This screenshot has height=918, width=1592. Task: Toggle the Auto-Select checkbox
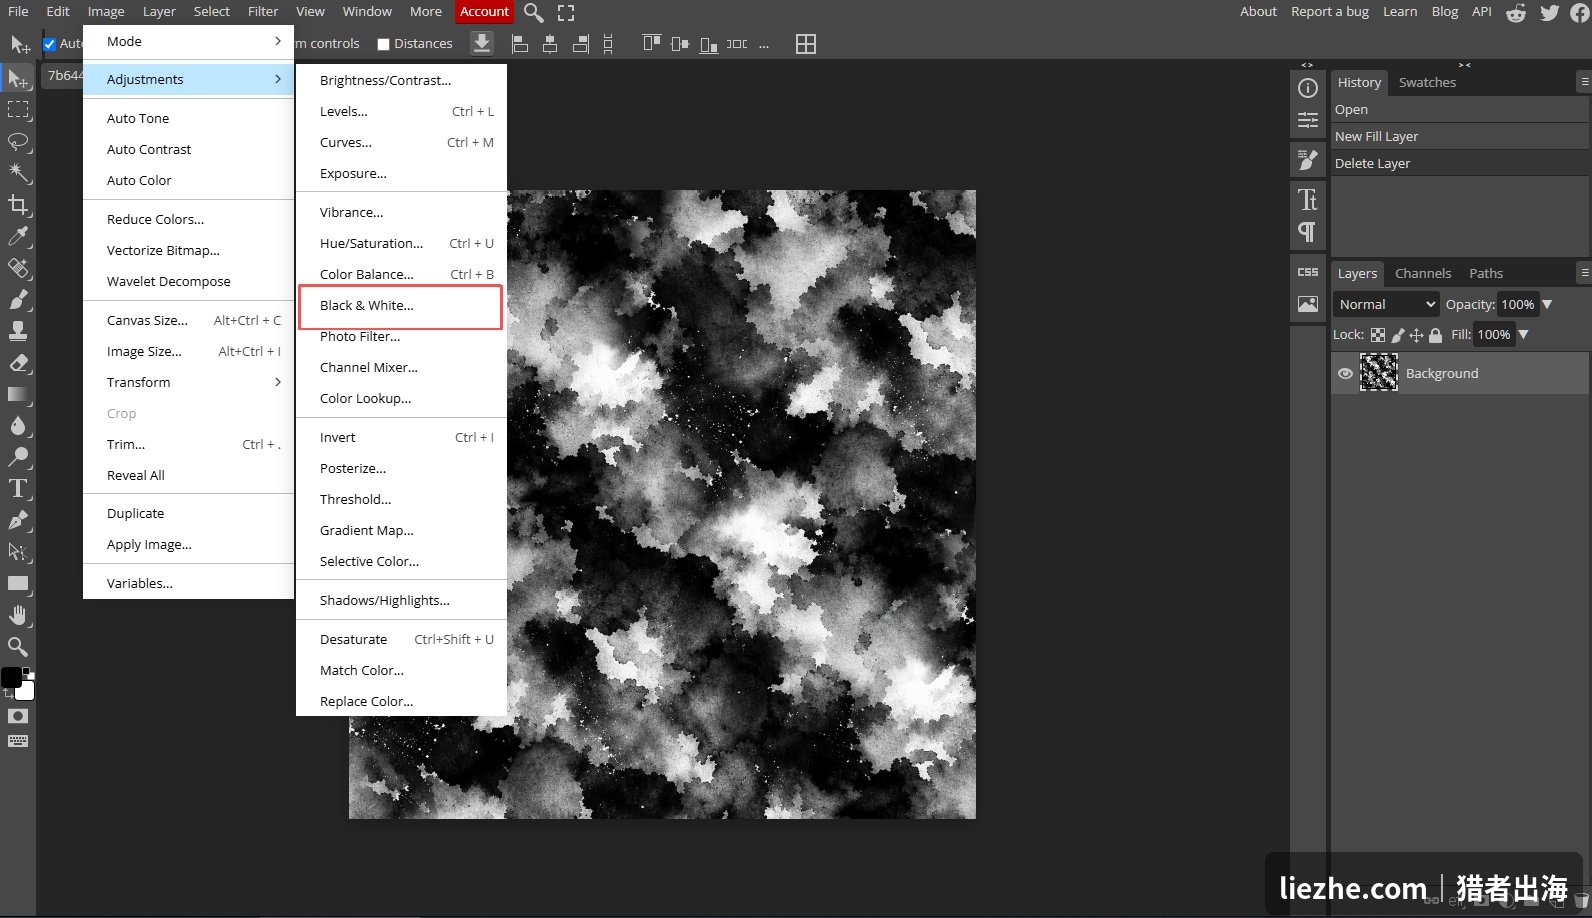49,44
